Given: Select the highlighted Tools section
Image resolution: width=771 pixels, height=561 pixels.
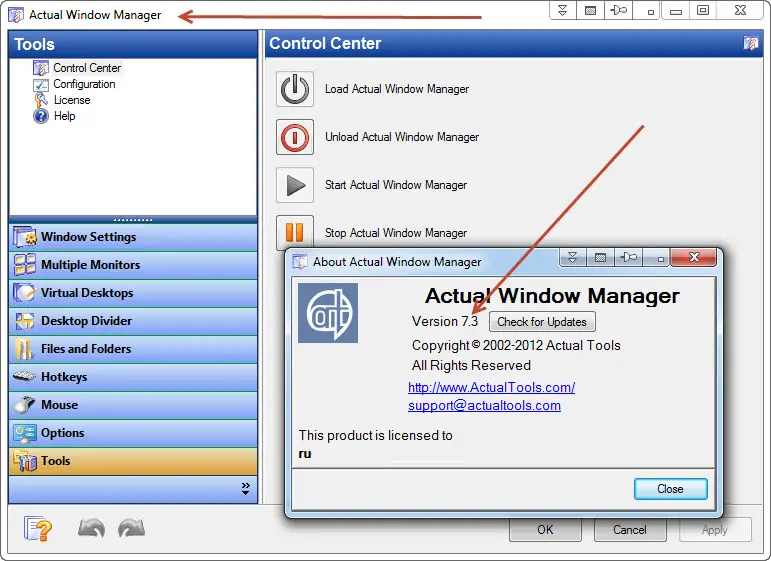Looking at the screenshot, I should (x=133, y=461).
